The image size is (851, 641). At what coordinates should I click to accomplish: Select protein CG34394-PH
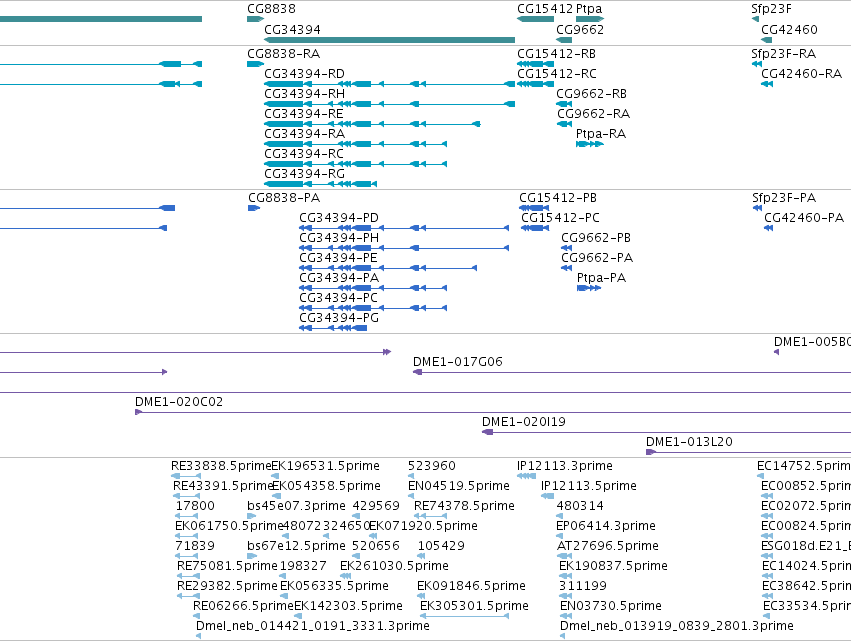click(339, 238)
